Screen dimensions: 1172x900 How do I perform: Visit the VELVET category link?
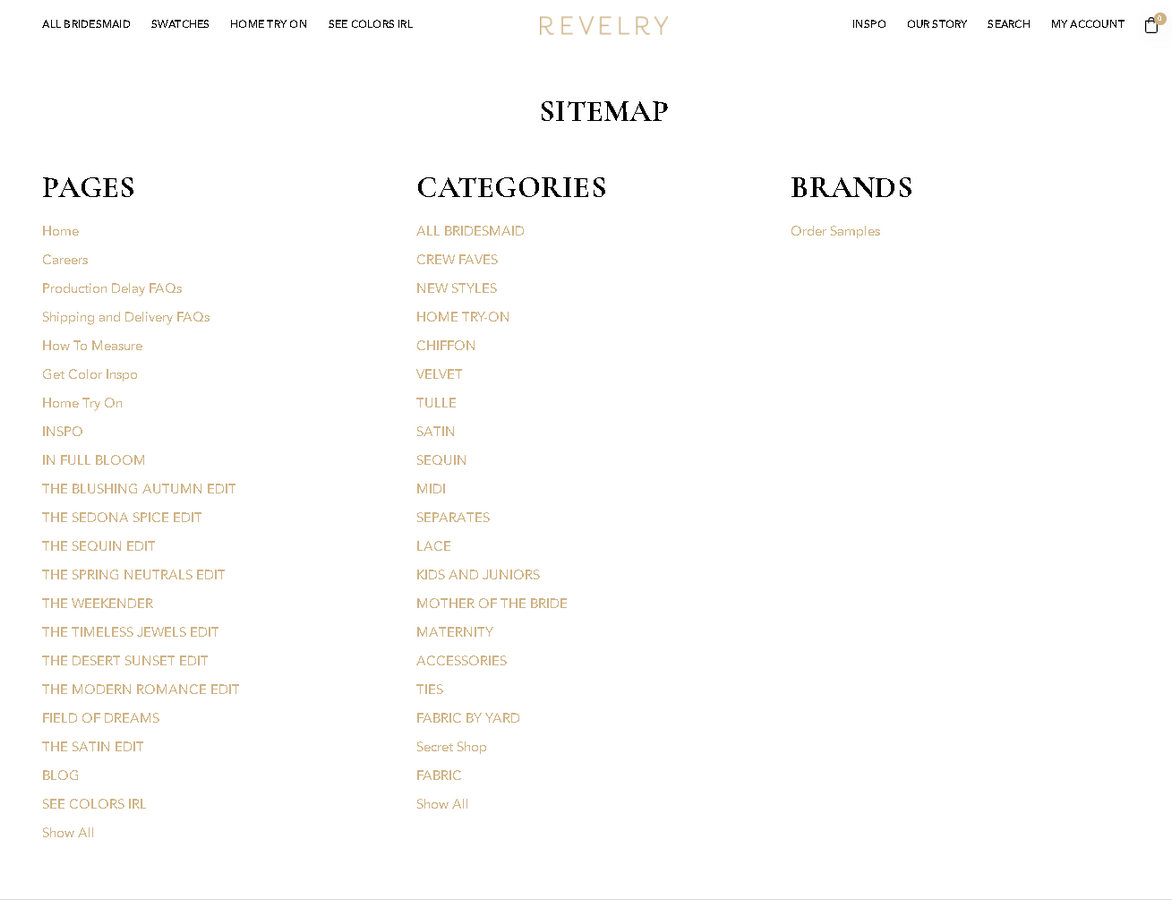click(440, 375)
